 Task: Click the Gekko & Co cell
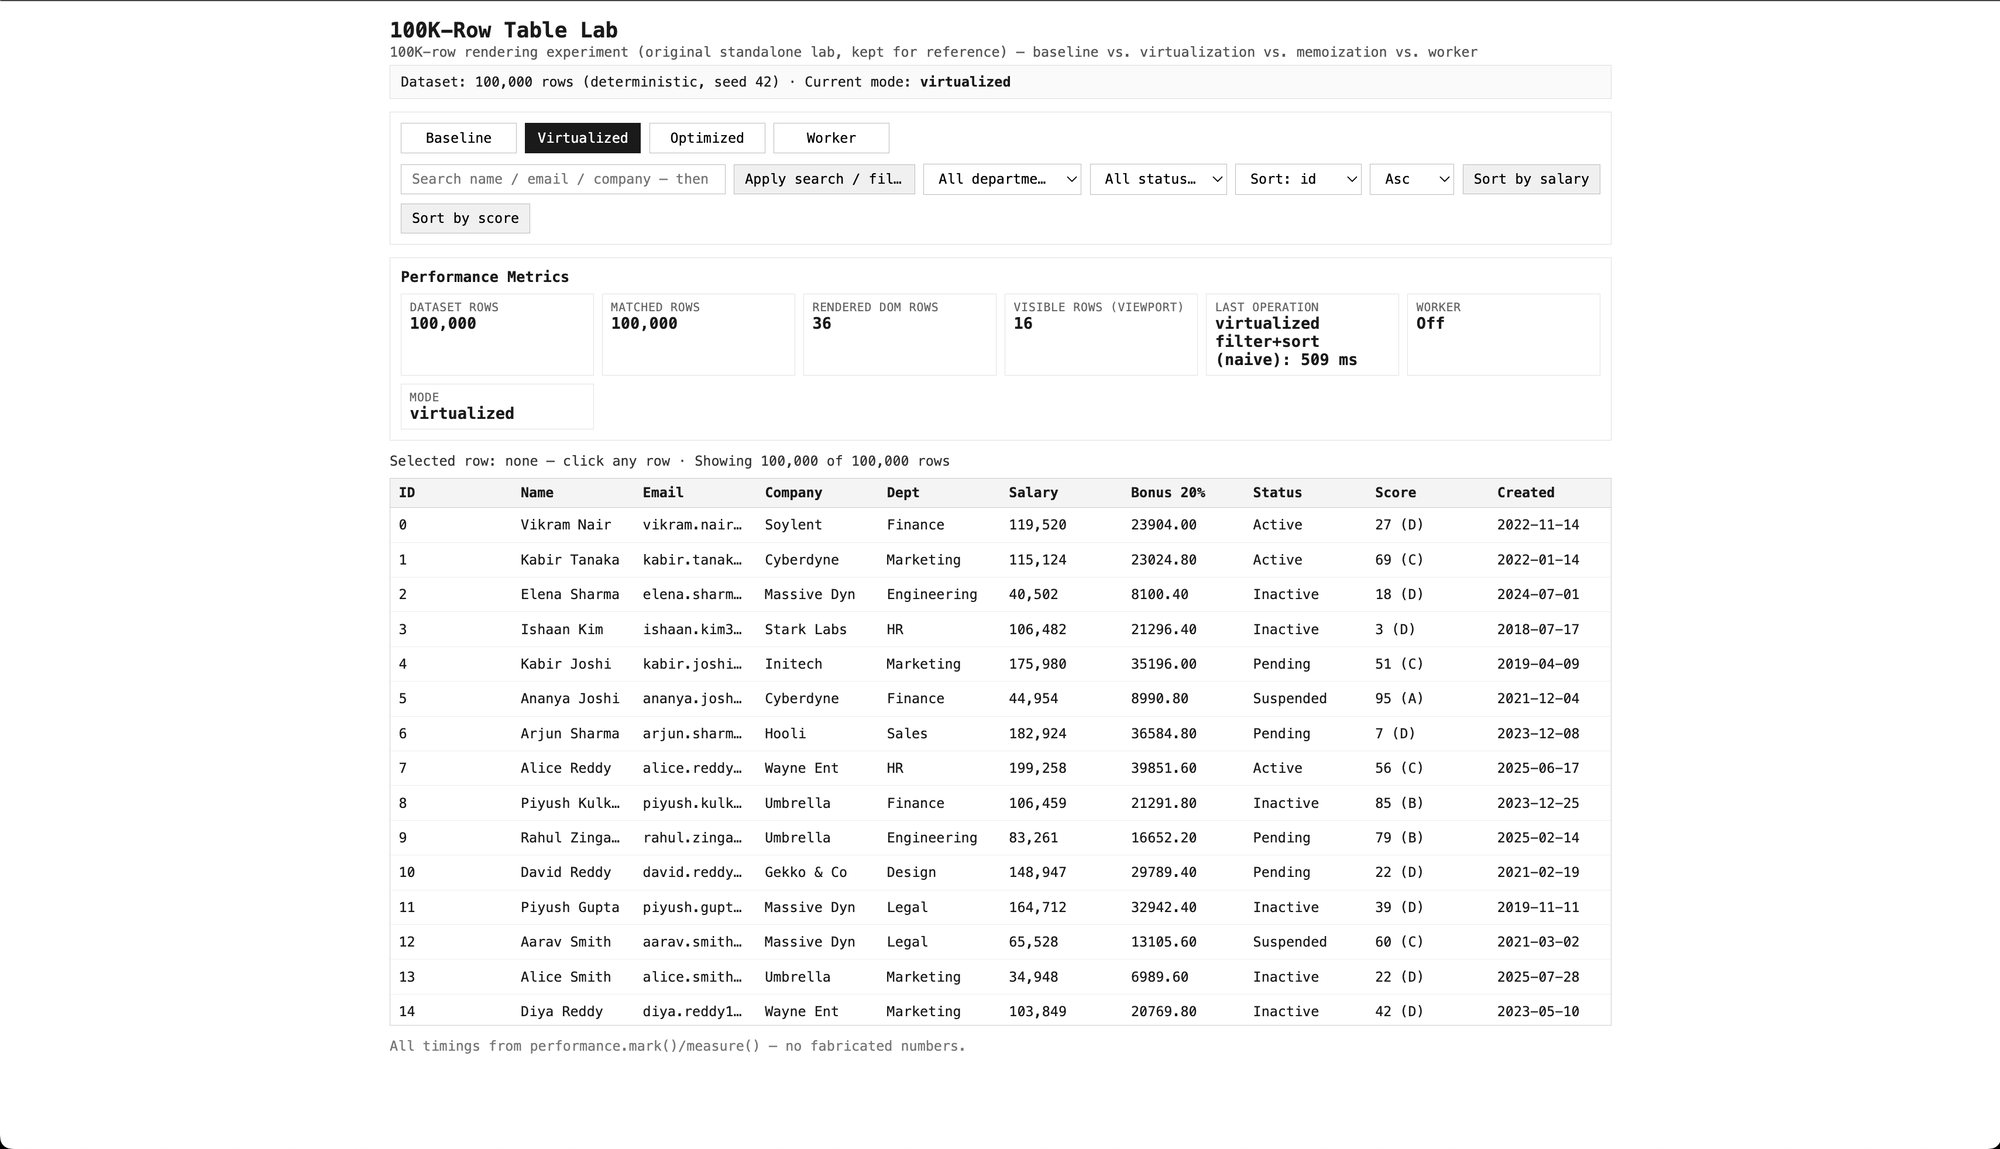(x=805, y=872)
